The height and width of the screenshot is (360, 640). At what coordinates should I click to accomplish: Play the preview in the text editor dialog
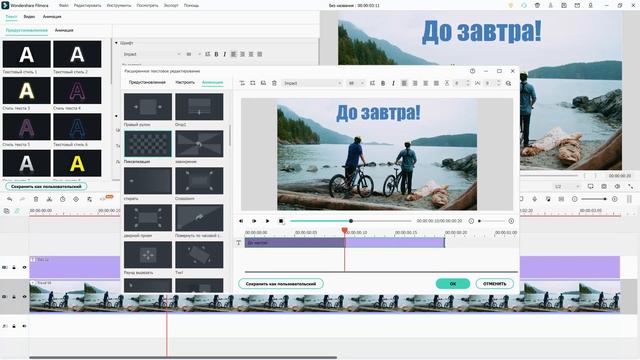pos(267,221)
